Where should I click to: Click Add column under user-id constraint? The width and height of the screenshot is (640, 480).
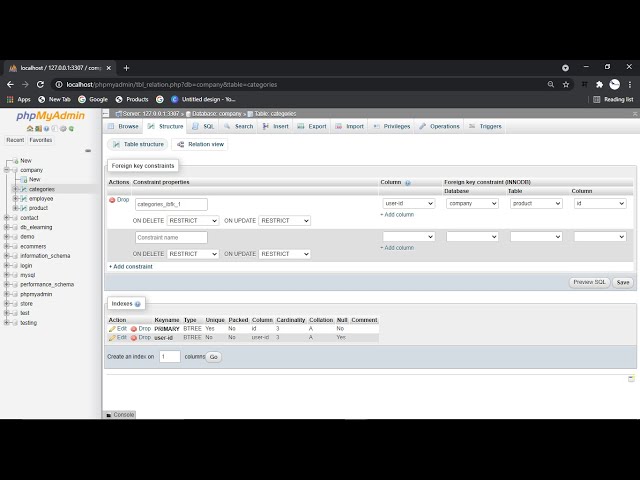pyautogui.click(x=397, y=215)
